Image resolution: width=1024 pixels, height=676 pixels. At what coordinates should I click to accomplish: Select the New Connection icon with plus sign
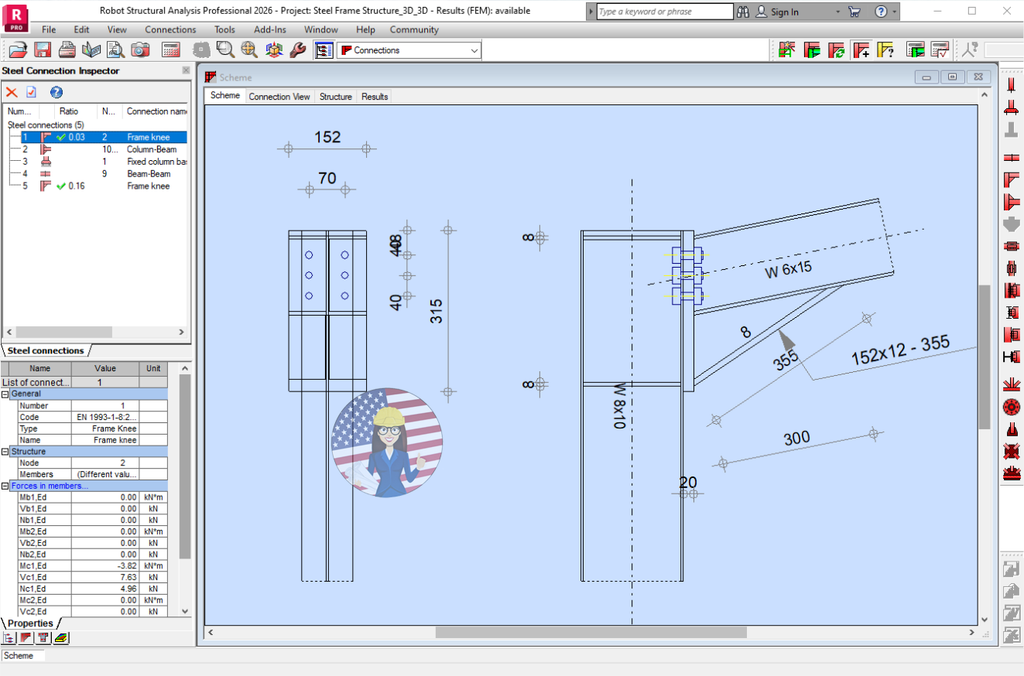click(x=862, y=48)
